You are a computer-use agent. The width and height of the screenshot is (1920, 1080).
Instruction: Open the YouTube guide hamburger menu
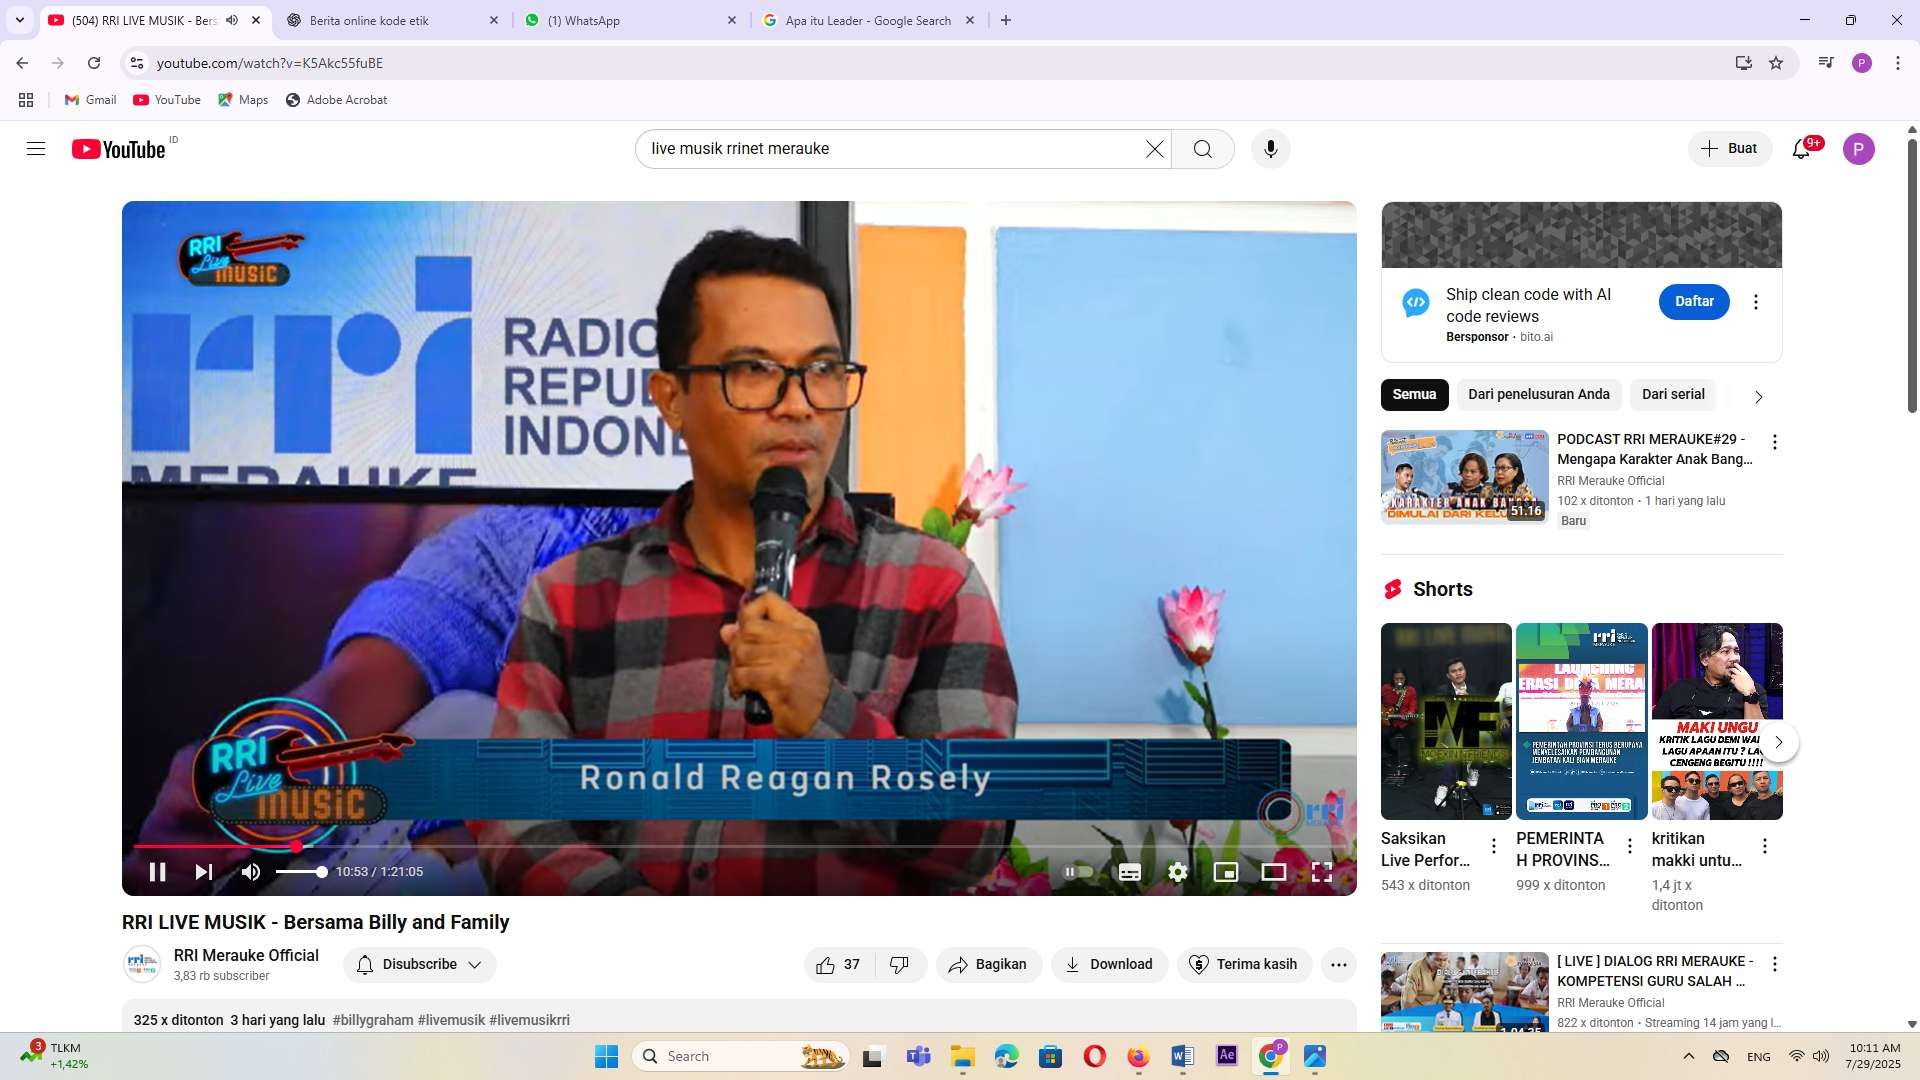pos(36,149)
